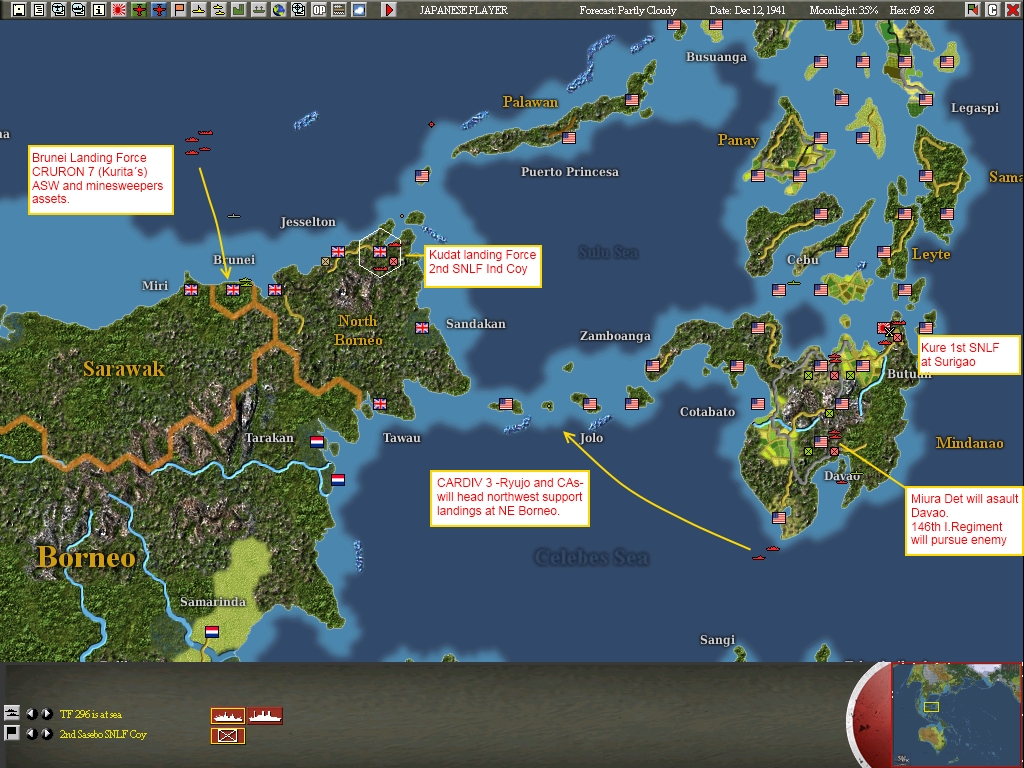Select the British flag base at Brunei
The height and width of the screenshot is (768, 1024).
(x=233, y=289)
